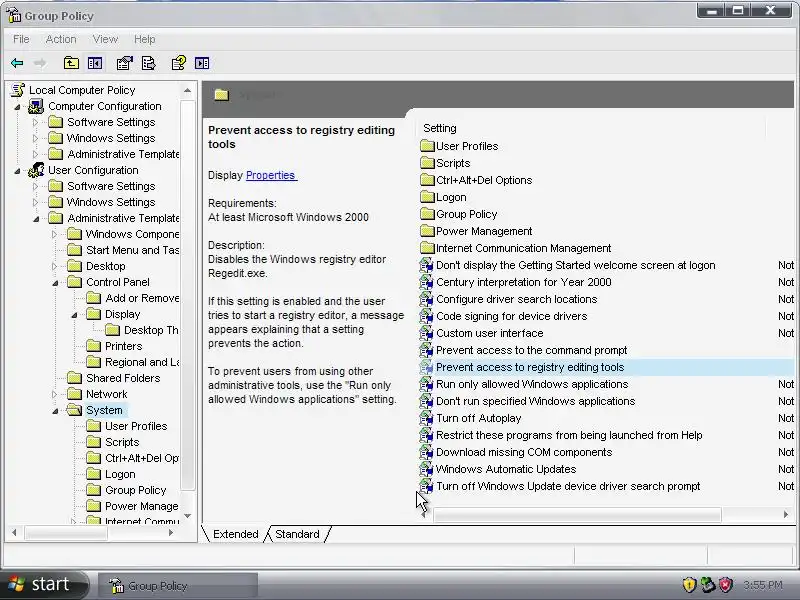The width and height of the screenshot is (800, 600).
Task: Open the Help menu
Action: point(144,39)
